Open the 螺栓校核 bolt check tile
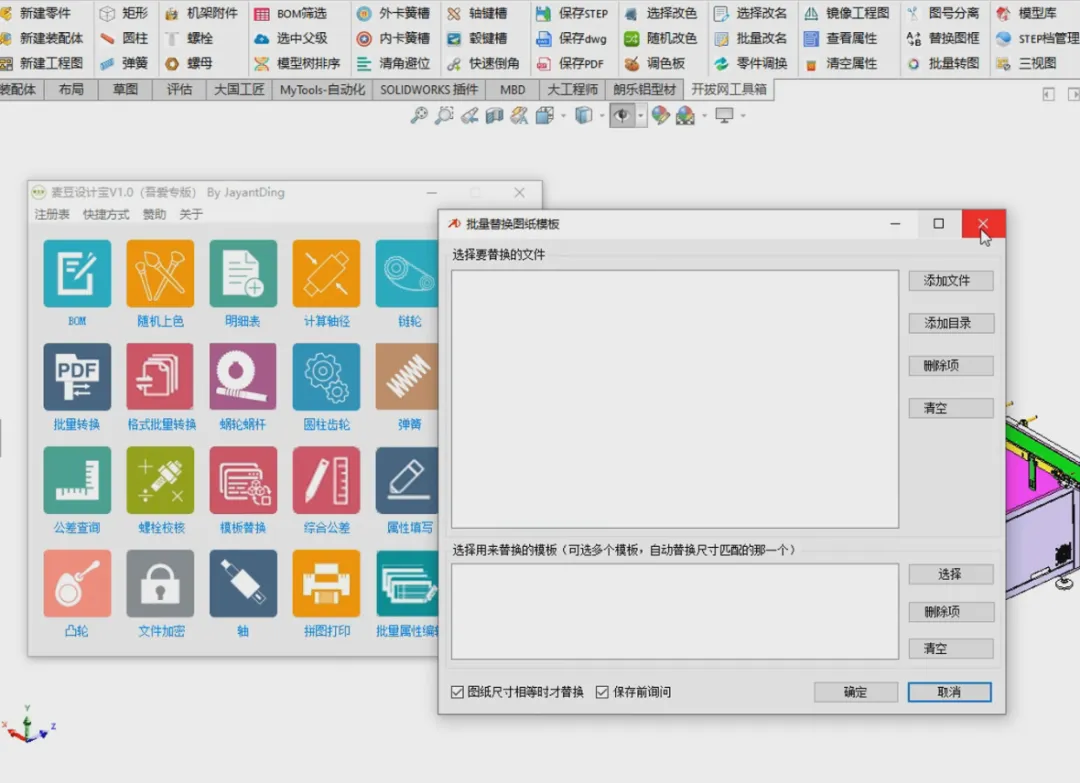1080x783 pixels. (160, 480)
